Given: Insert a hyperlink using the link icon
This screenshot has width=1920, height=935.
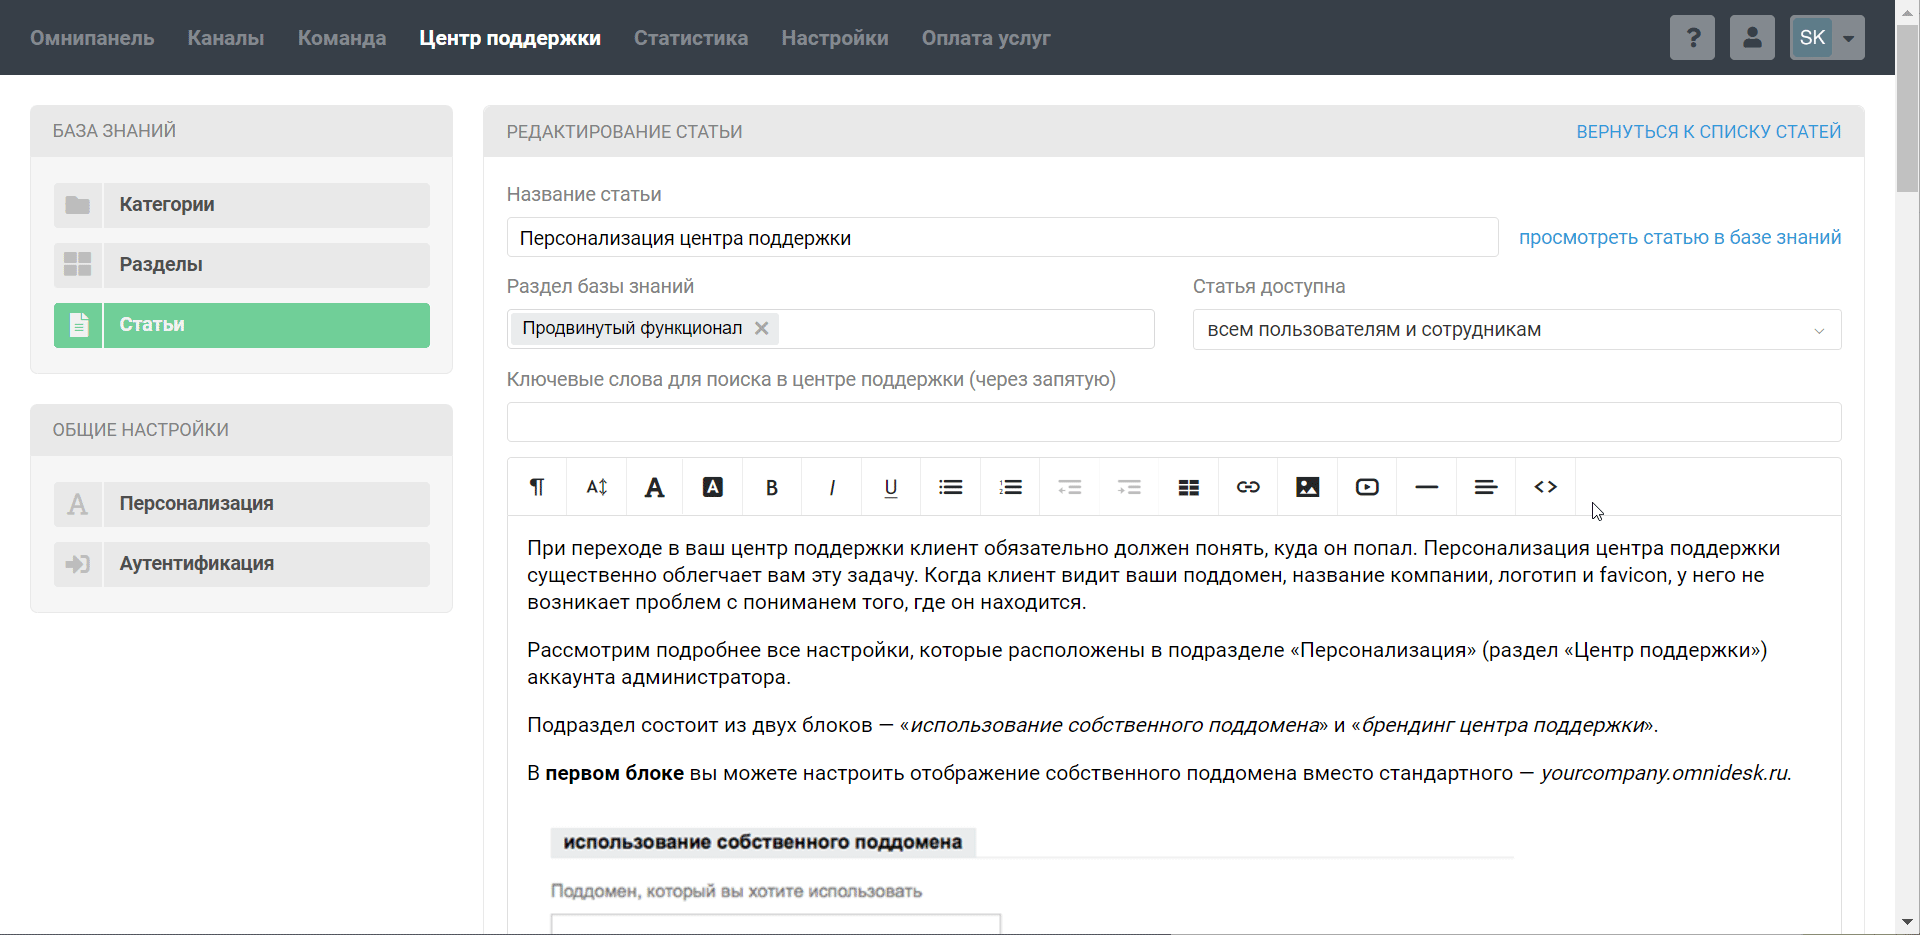Looking at the screenshot, I should [1247, 487].
